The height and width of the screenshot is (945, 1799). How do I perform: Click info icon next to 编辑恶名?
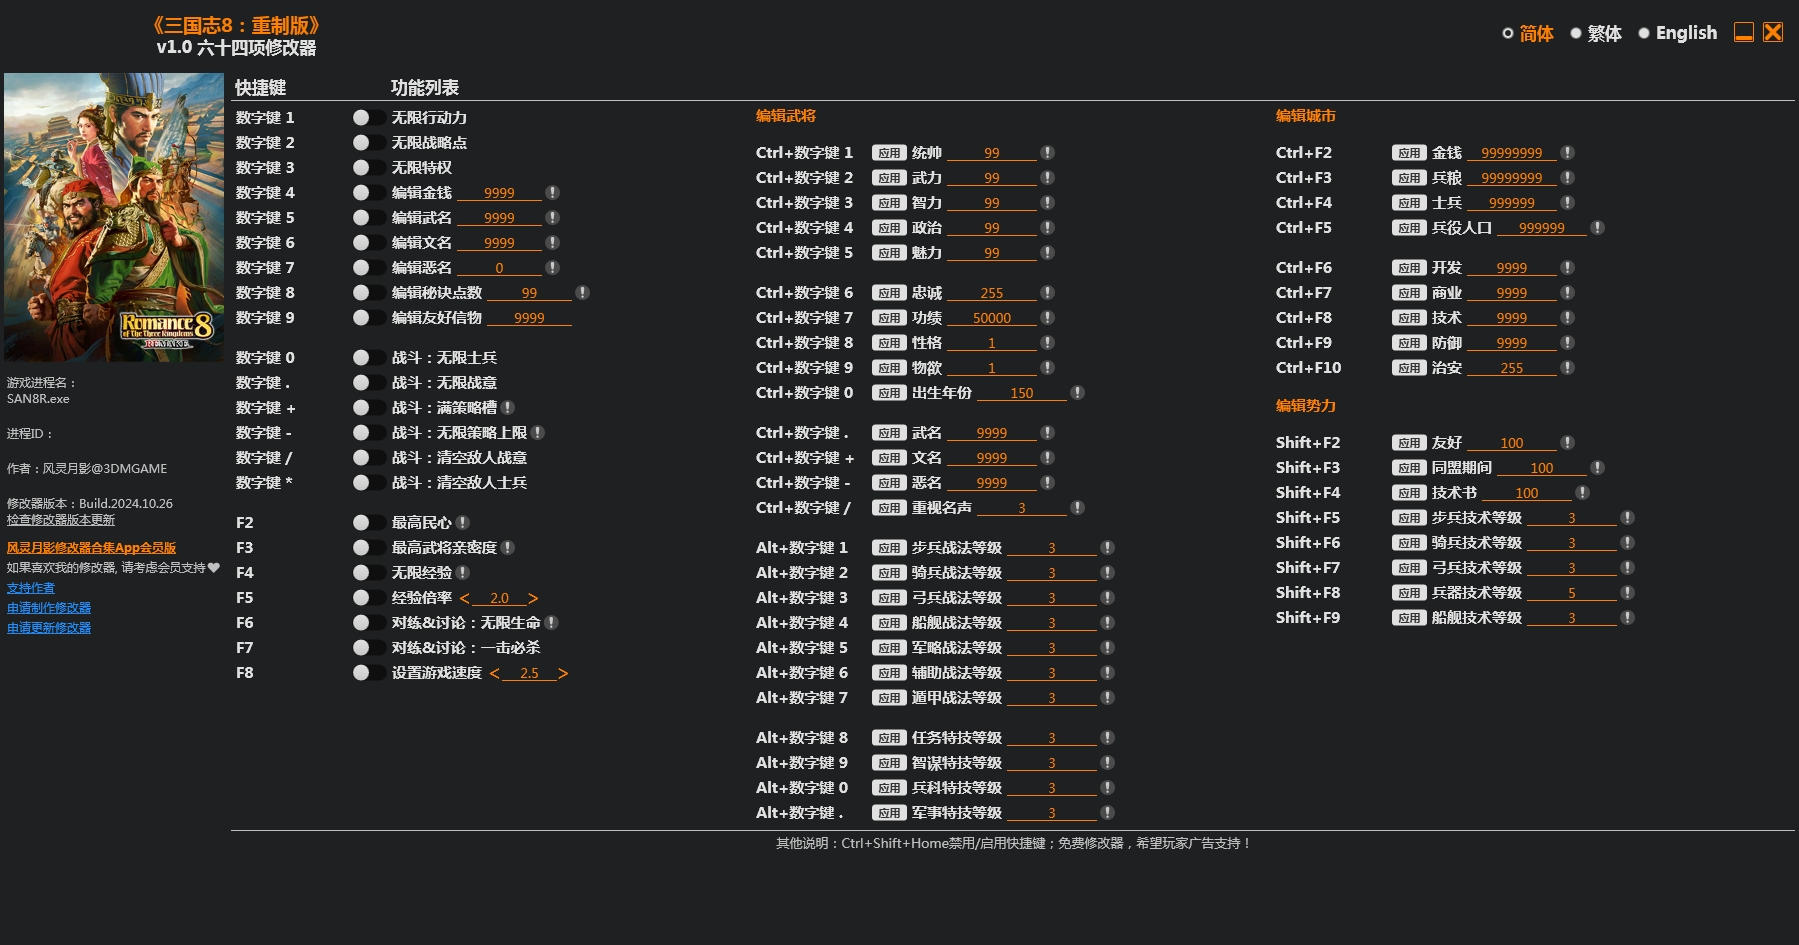[552, 267]
